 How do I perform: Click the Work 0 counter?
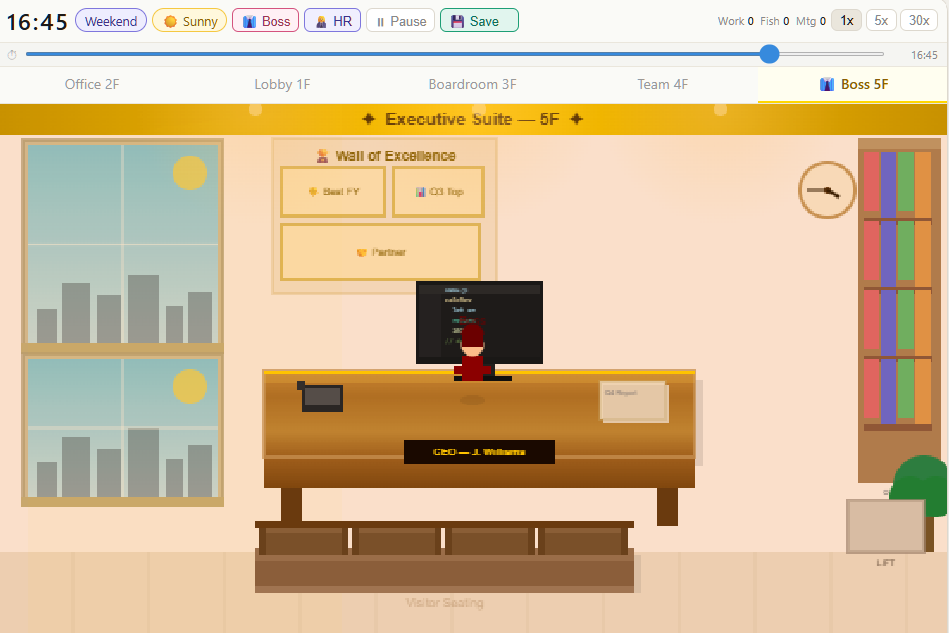pos(735,21)
